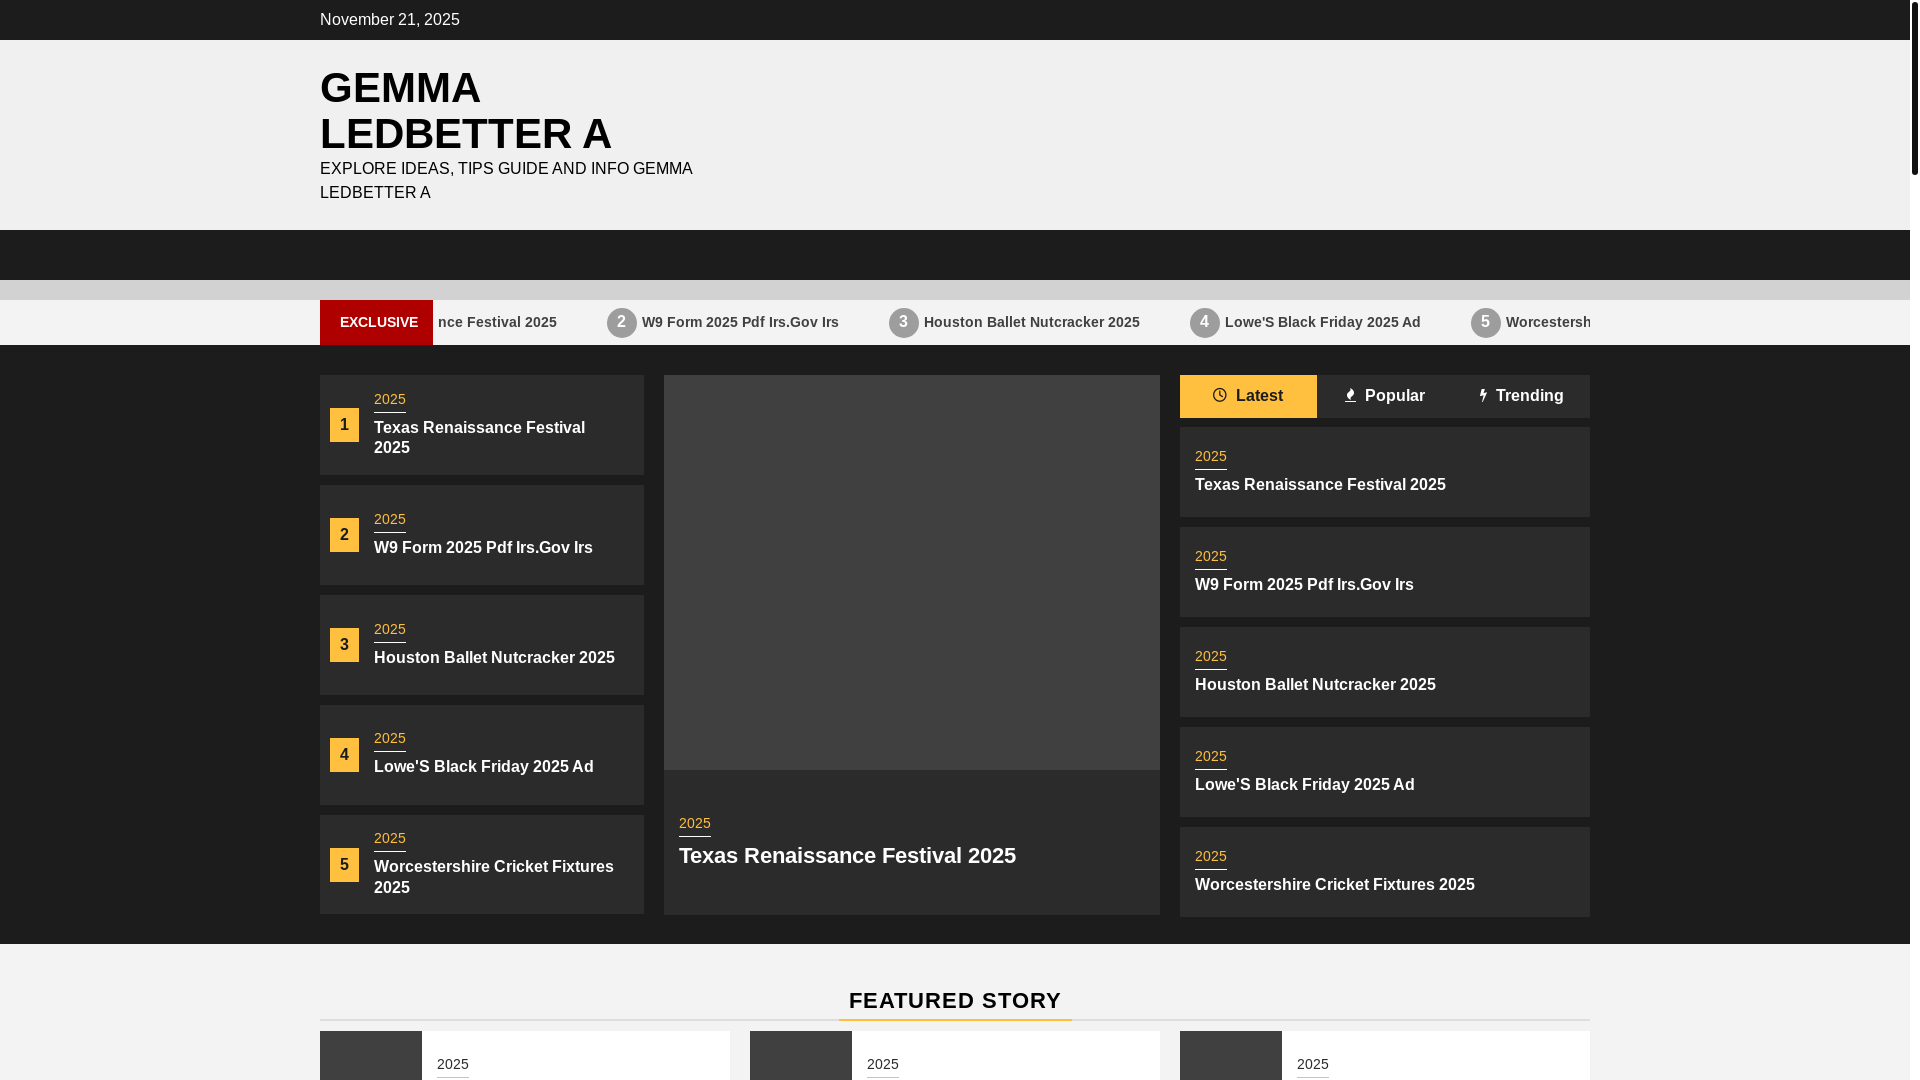Click the bolt icon in Trending tab
Image resolution: width=1920 pixels, height=1080 pixels.
(x=1484, y=396)
